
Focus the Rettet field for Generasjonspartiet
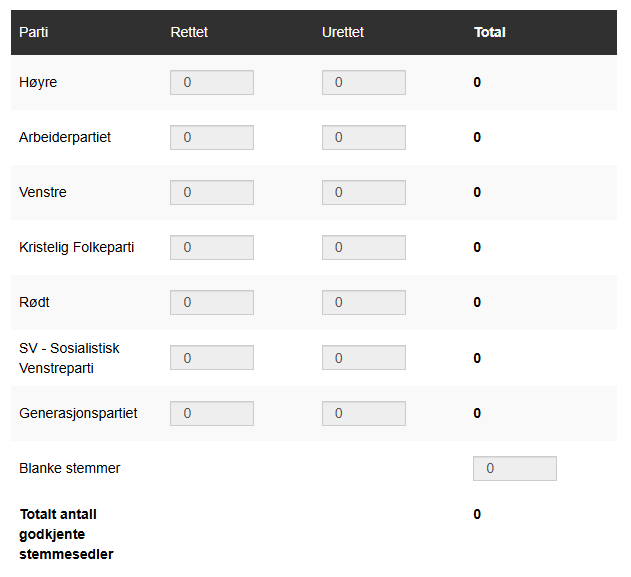point(212,414)
